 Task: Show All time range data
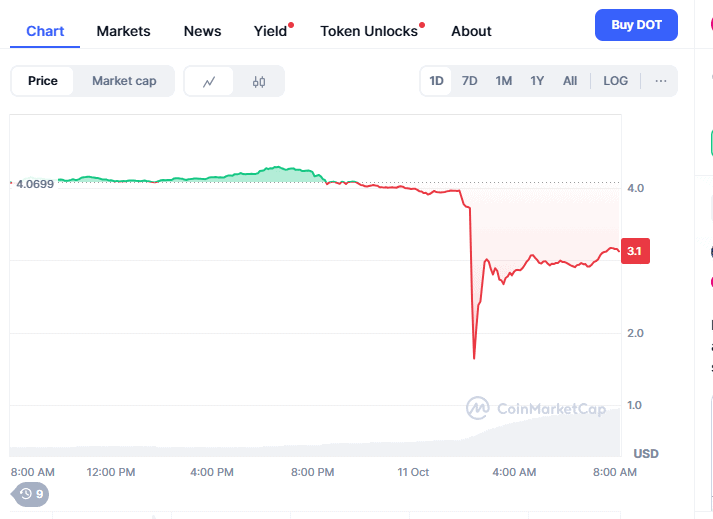point(570,81)
